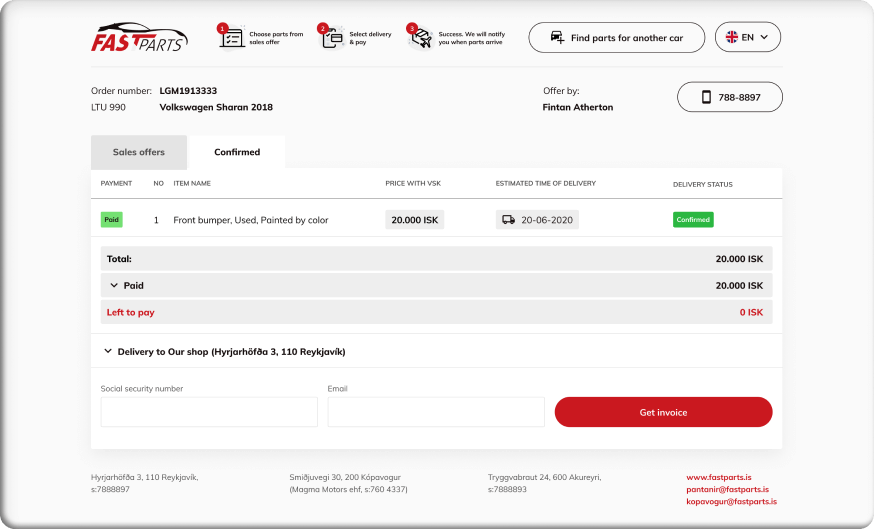Viewport: 874px width, 529px height.
Task: Click the FastParts logo
Action: pos(138,37)
